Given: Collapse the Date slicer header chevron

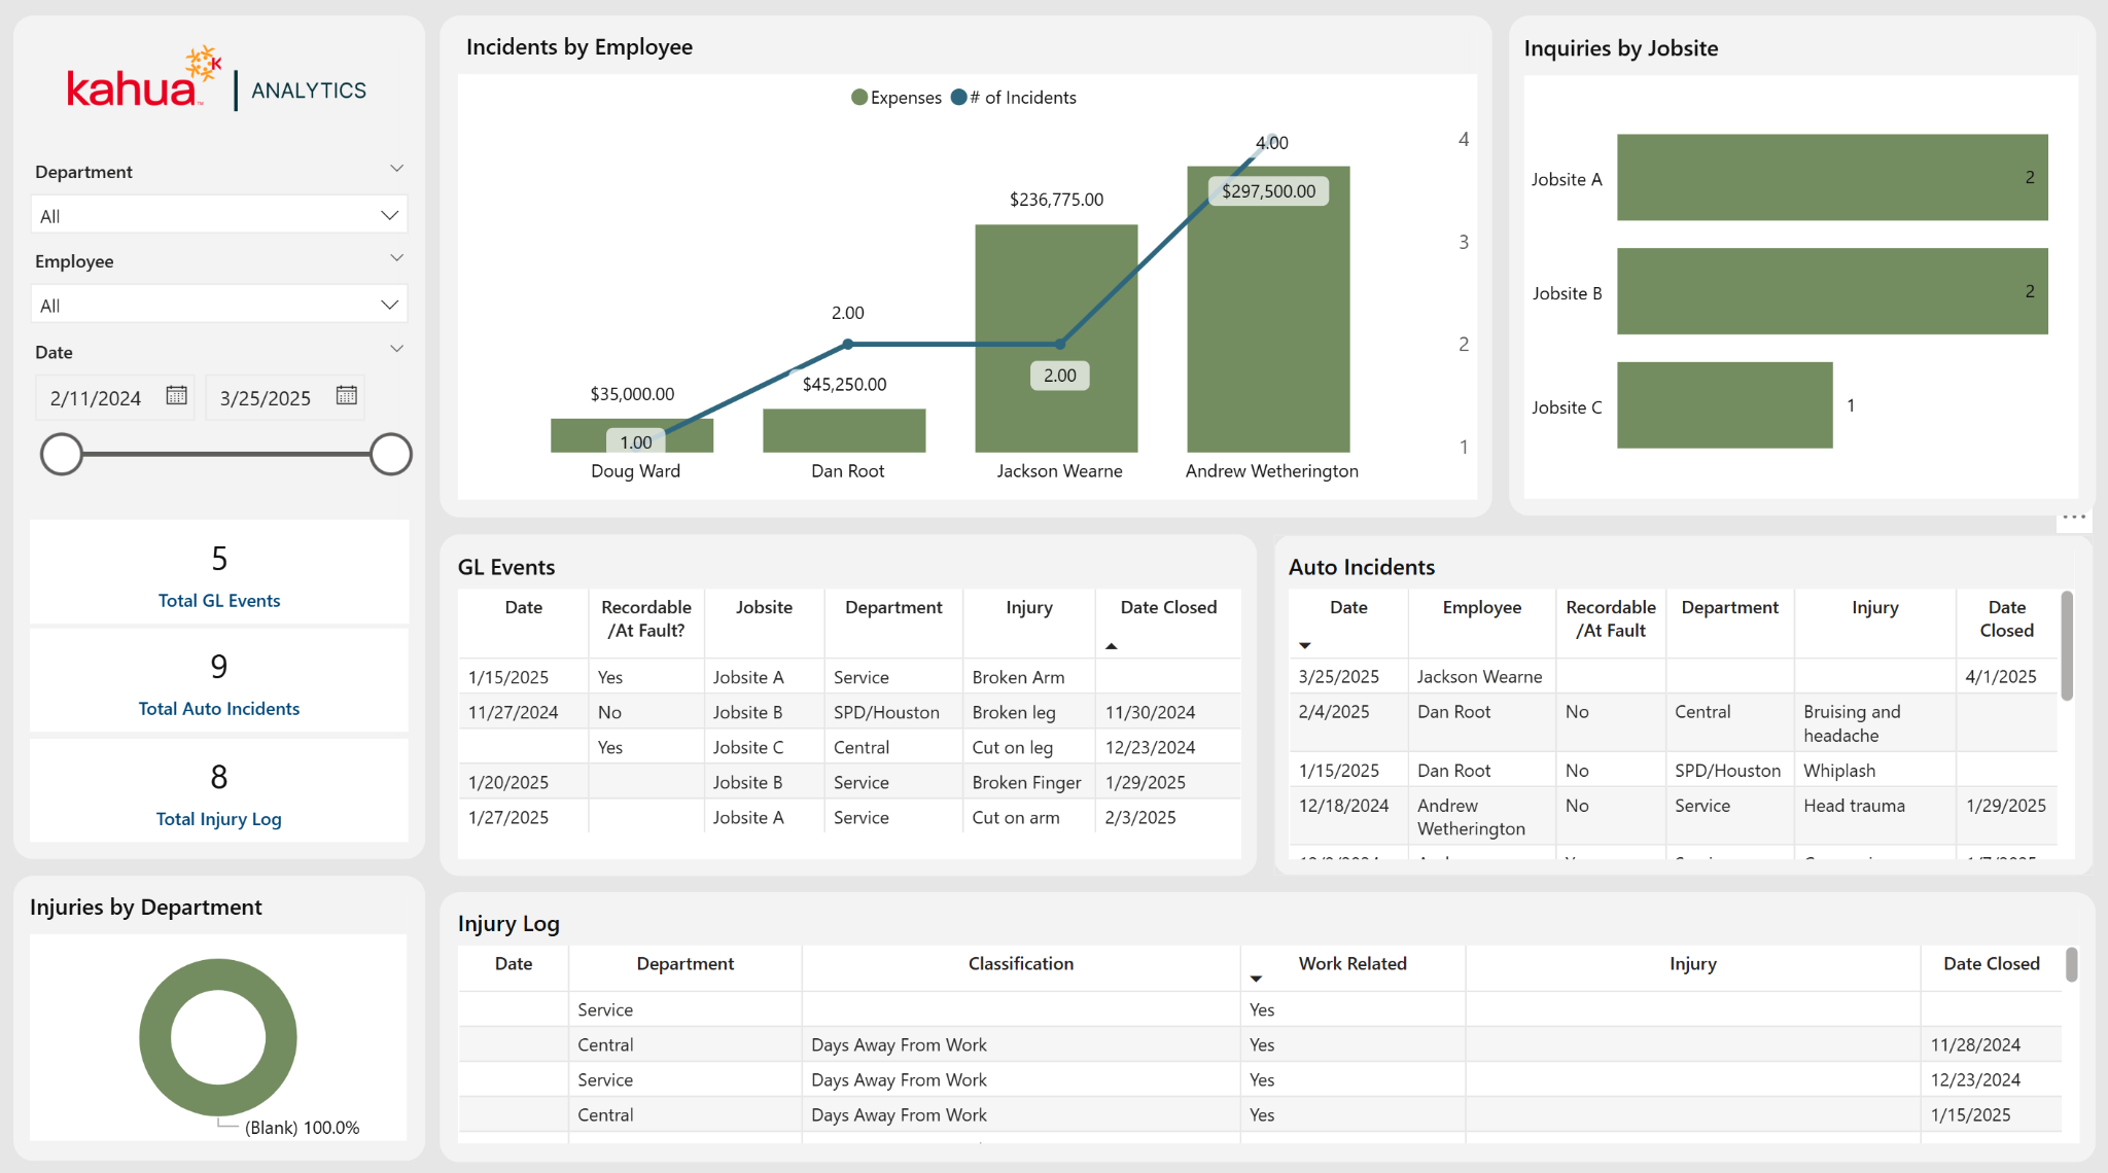Looking at the screenshot, I should (396, 349).
